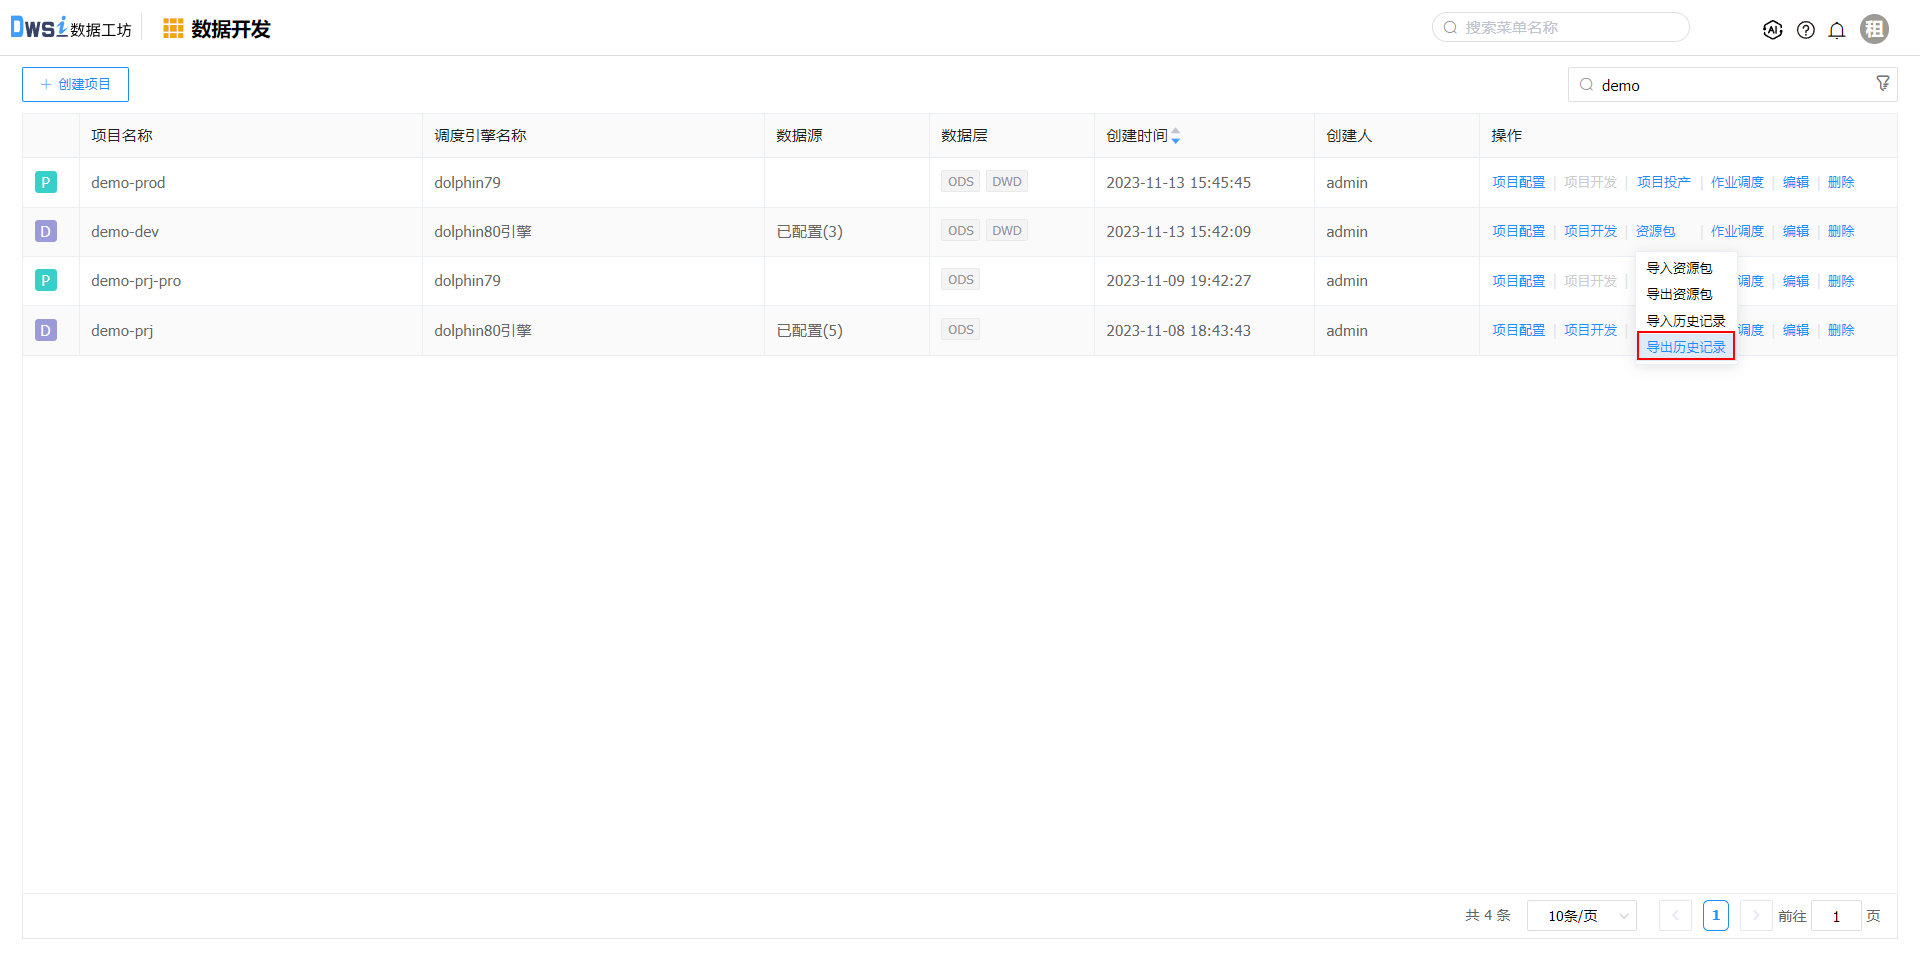Click the user avatar in top right
Image resolution: width=1920 pixels, height=962 pixels.
1874,29
